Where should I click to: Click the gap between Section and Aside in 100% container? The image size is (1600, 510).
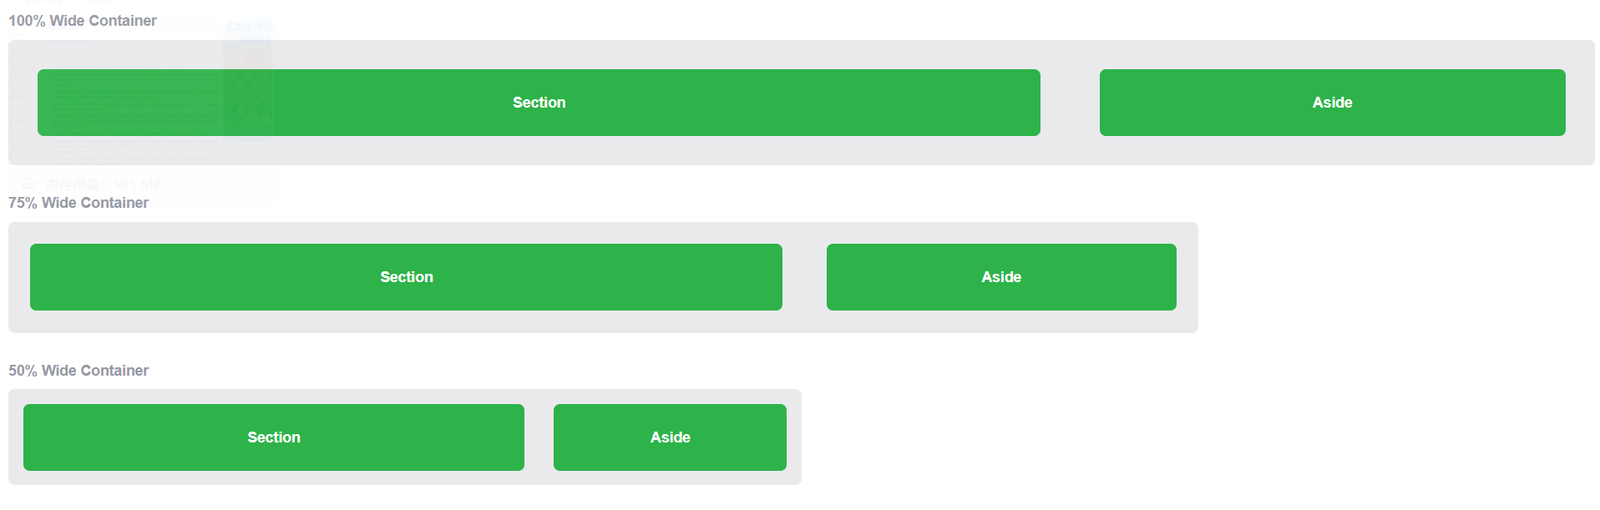pyautogui.click(x=1070, y=102)
